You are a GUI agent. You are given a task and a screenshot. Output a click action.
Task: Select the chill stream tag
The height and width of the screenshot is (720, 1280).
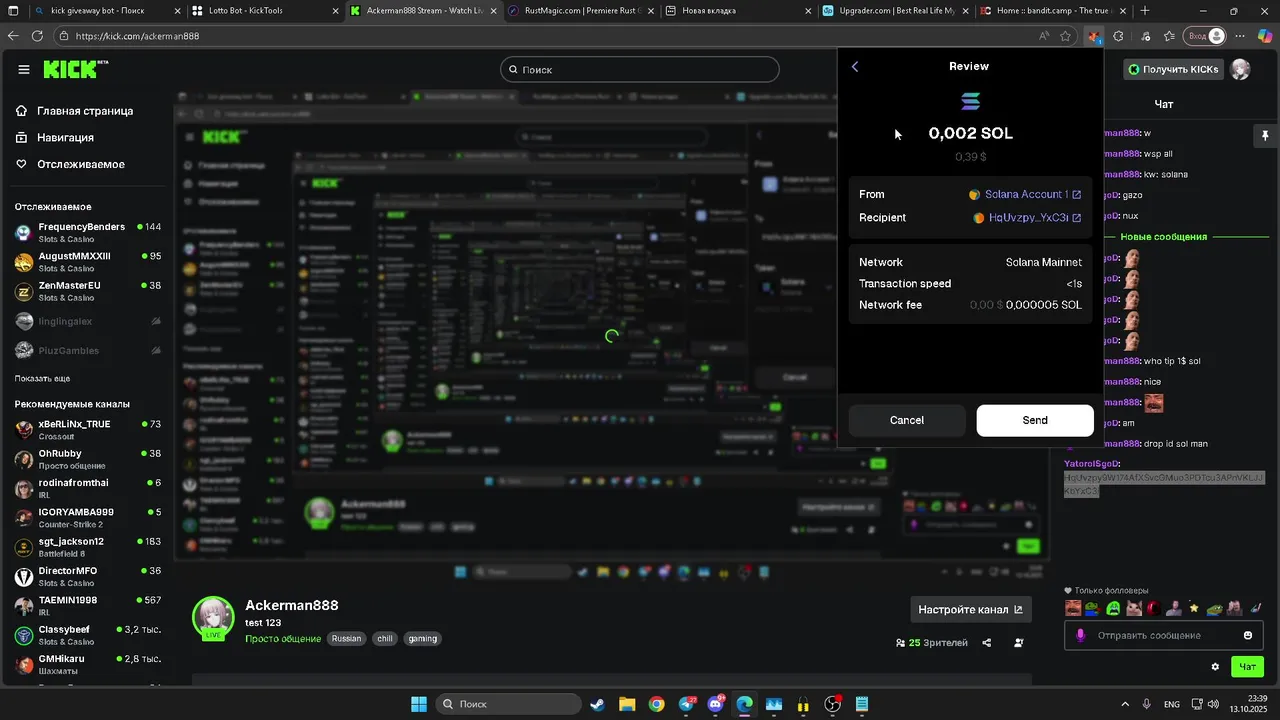pyautogui.click(x=385, y=638)
